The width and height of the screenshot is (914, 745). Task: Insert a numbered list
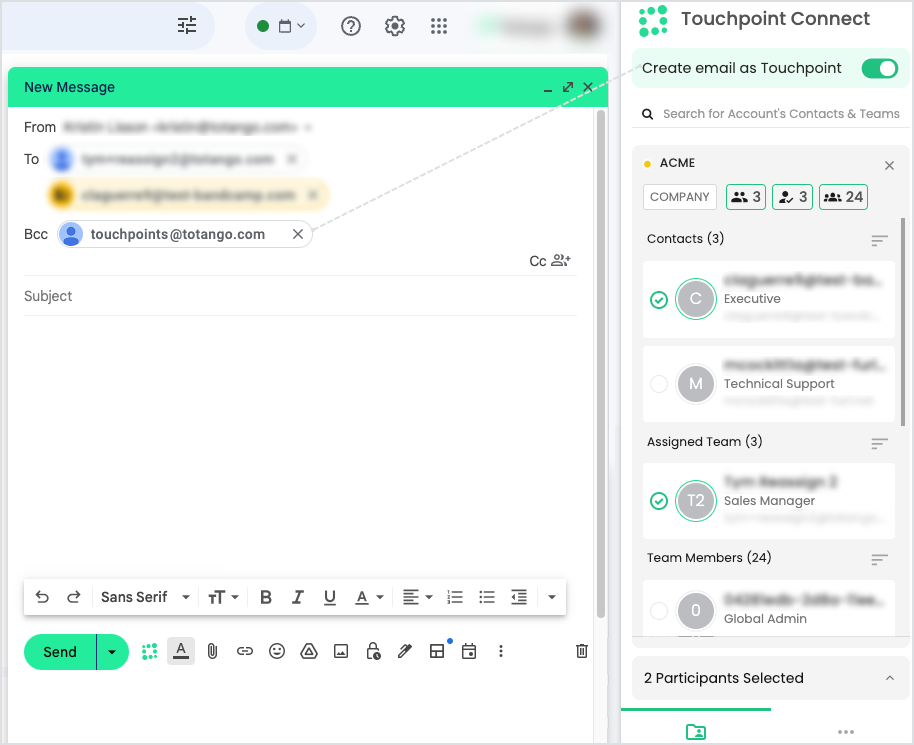click(455, 597)
